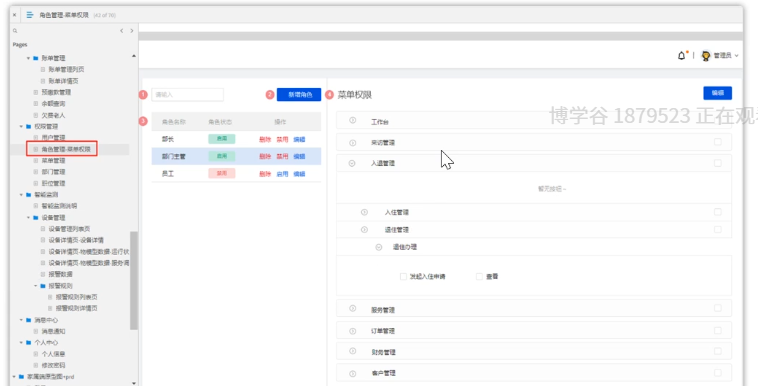Click 禁用 for the 部门主管 role

pyautogui.click(x=282, y=156)
